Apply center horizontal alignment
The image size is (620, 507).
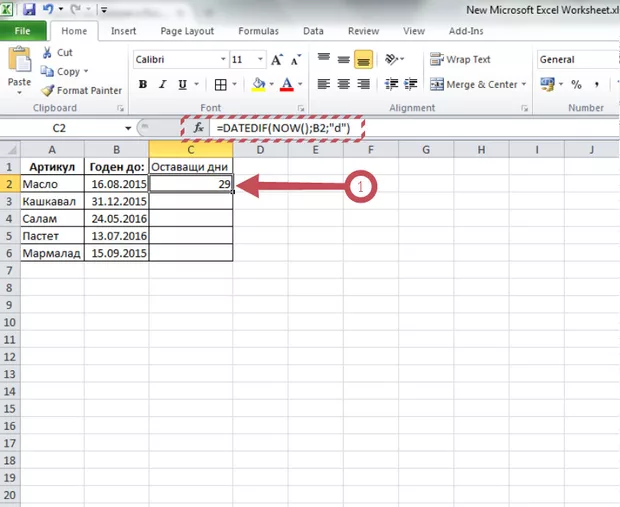click(x=344, y=85)
